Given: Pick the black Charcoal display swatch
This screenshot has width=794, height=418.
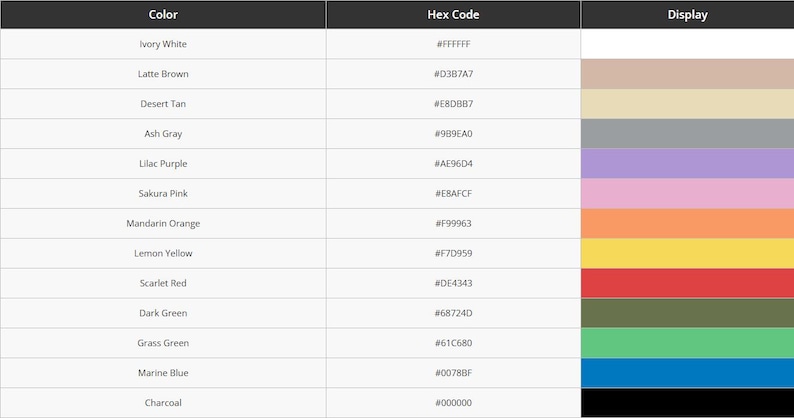Looking at the screenshot, I should click(x=688, y=403).
